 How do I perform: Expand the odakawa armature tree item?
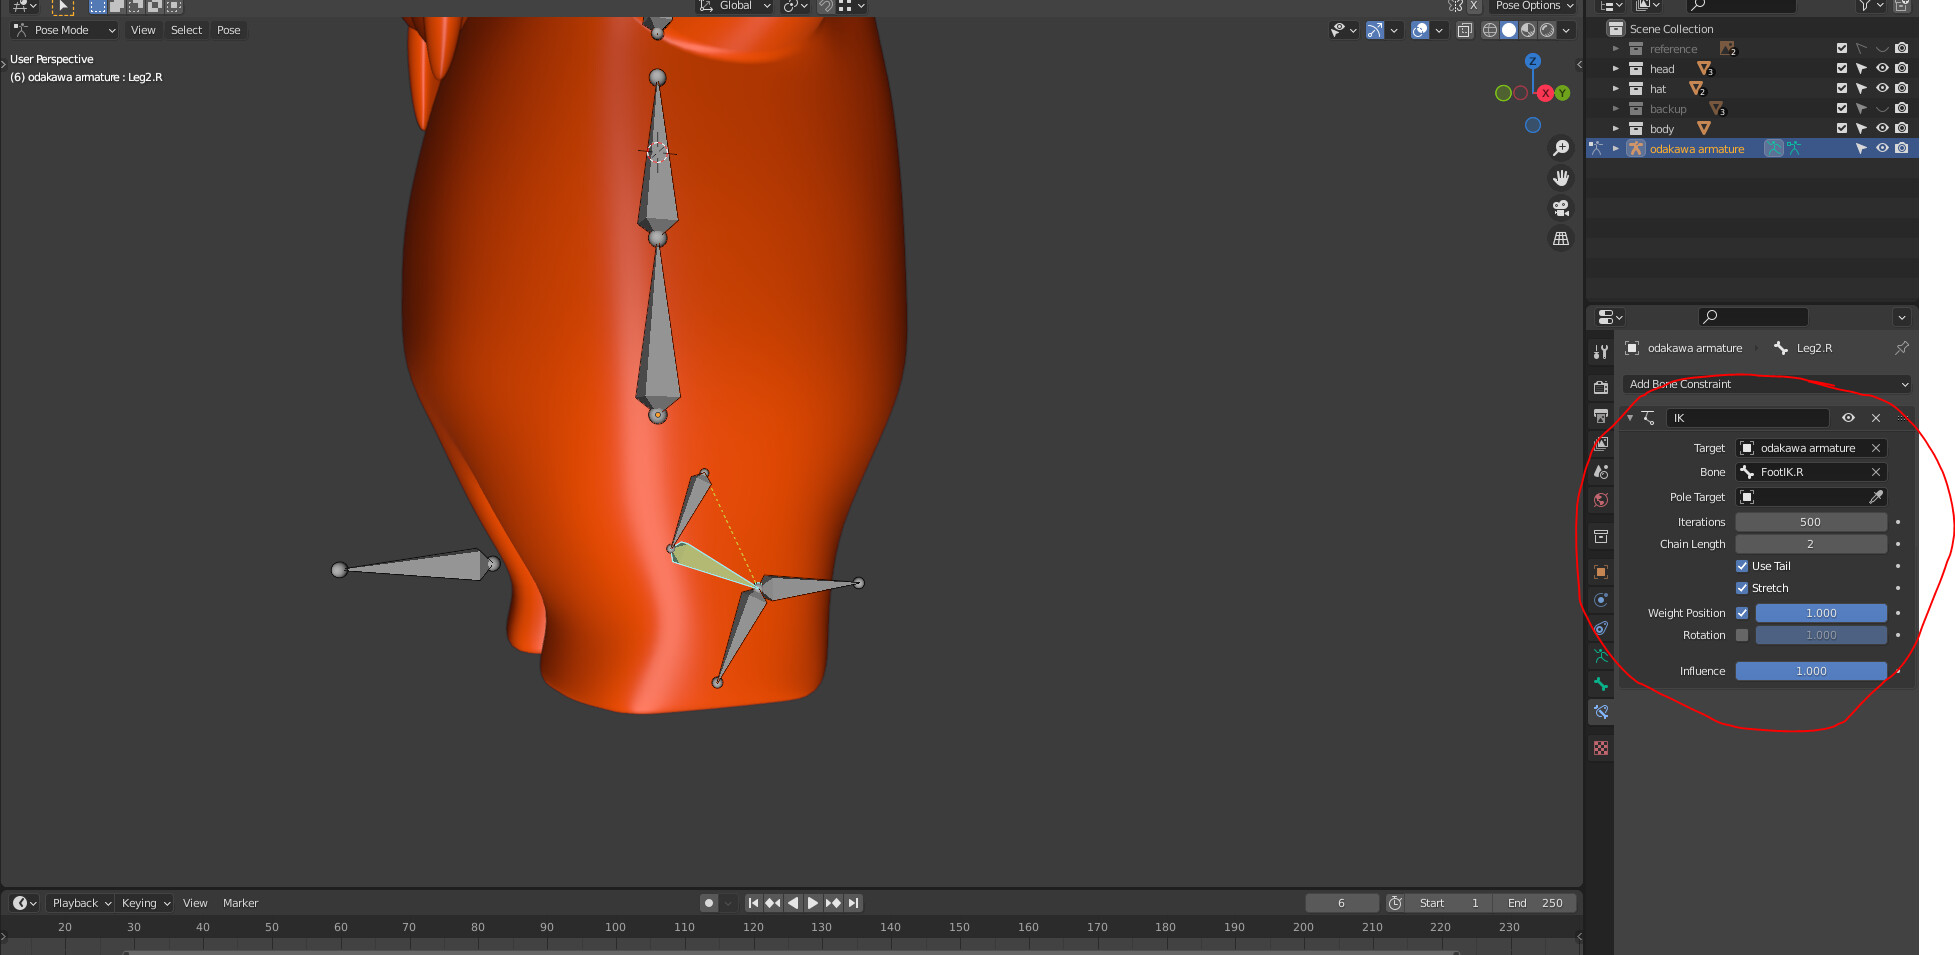click(1615, 149)
